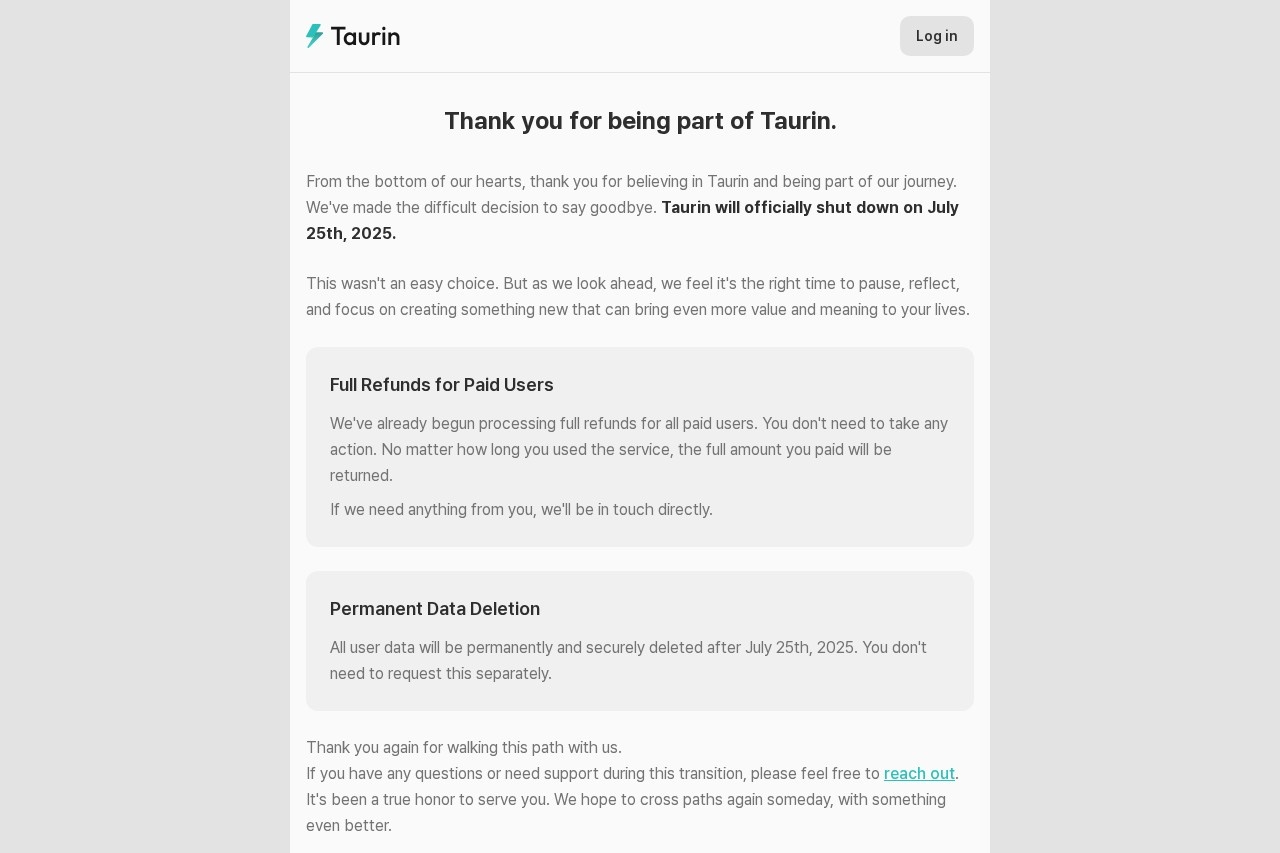
Task: Click the Log in button
Action: [x=936, y=36]
